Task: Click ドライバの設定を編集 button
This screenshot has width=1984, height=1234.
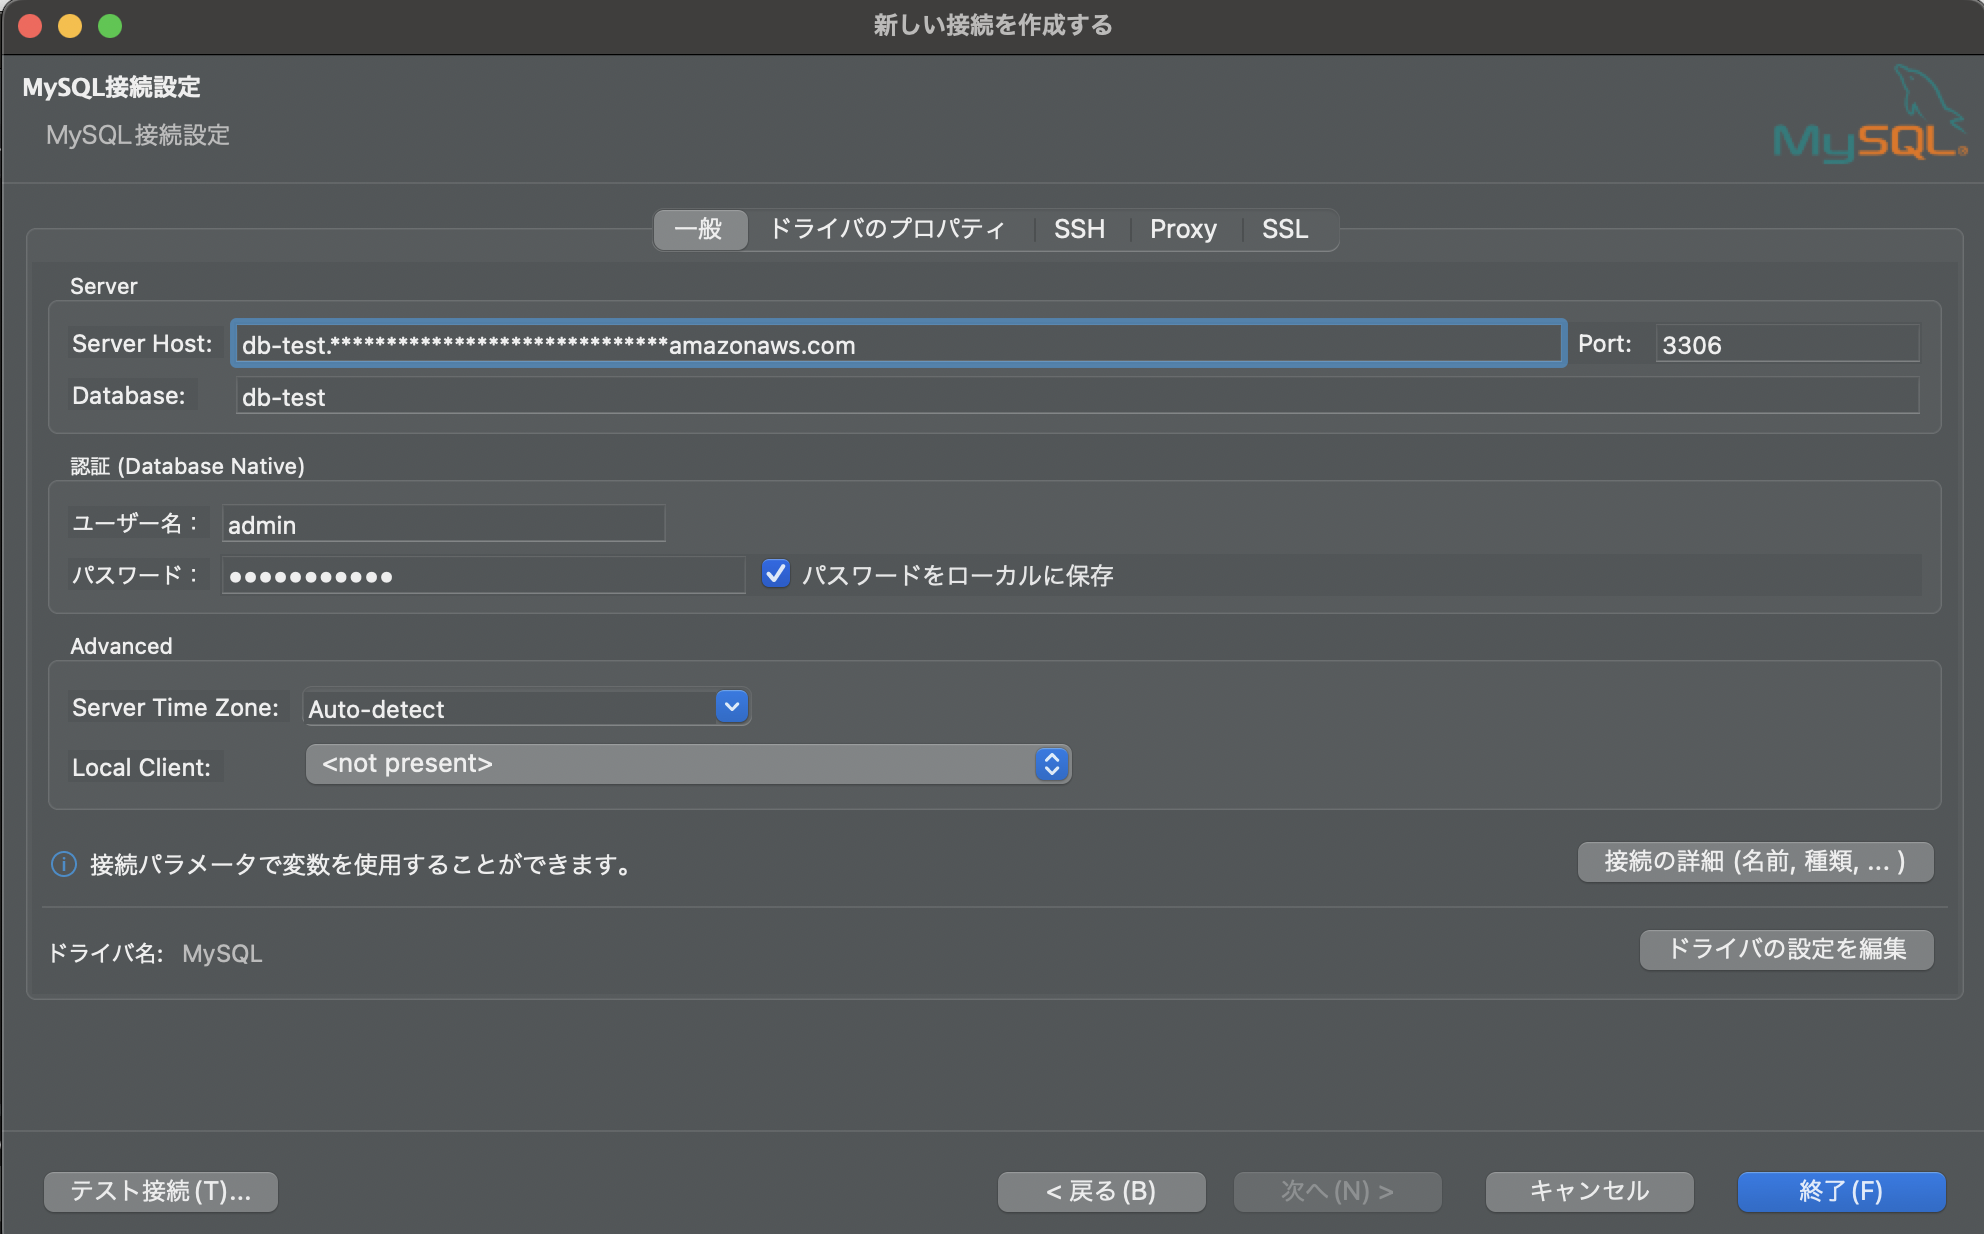Action: pos(1786,949)
